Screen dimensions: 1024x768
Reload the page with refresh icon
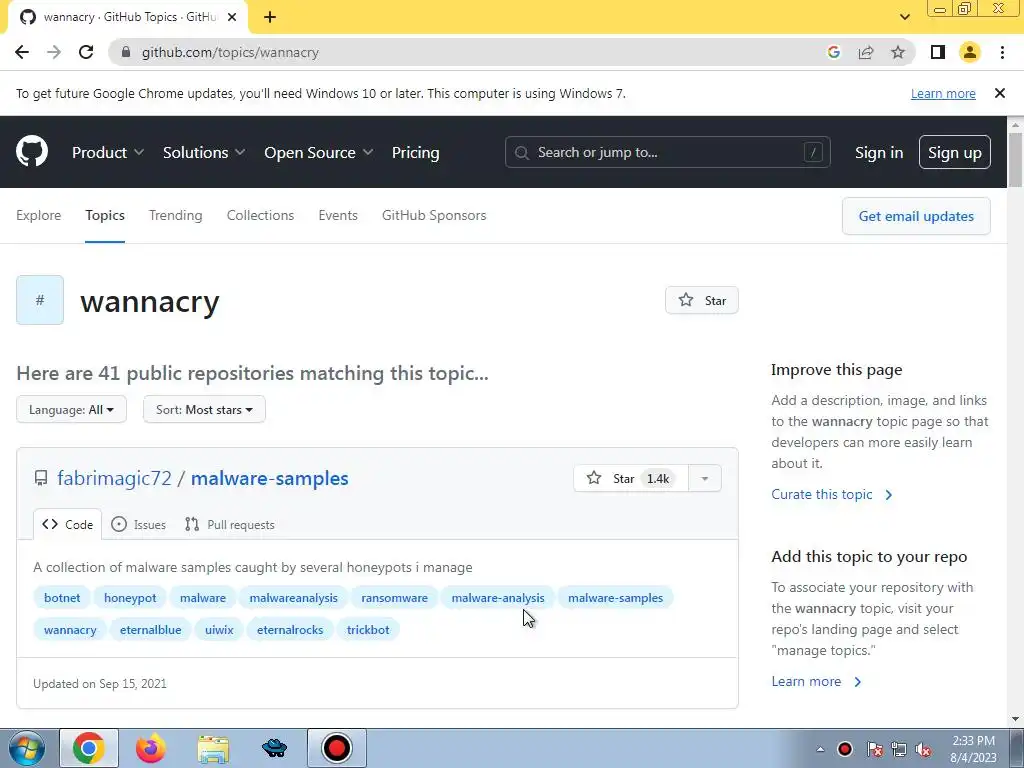(x=86, y=52)
